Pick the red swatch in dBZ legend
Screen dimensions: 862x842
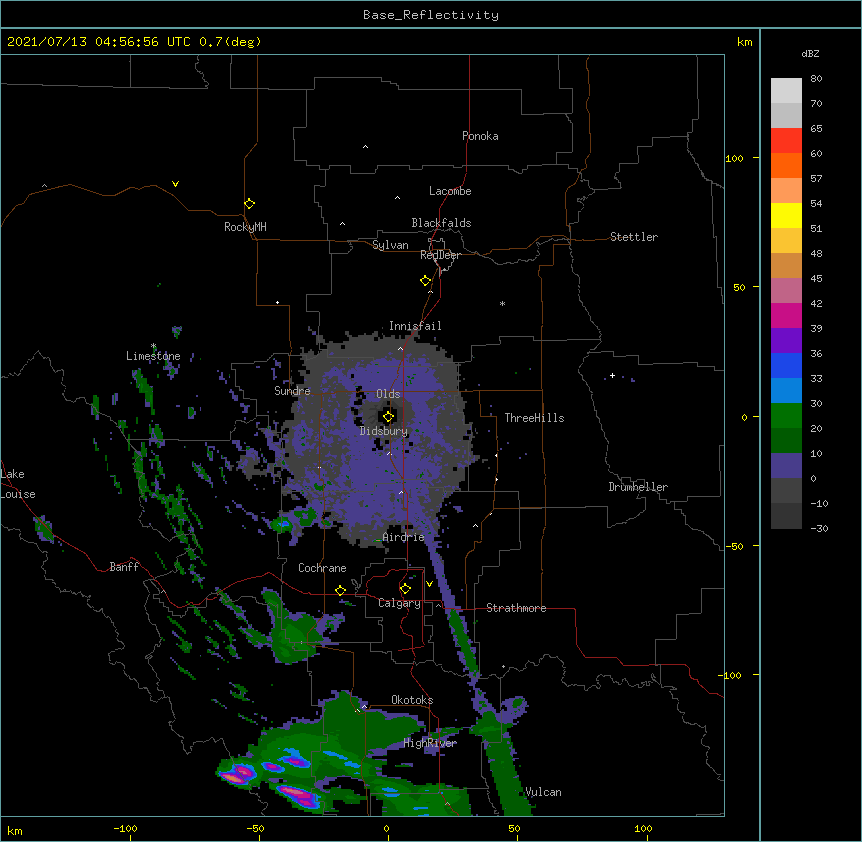point(786,140)
